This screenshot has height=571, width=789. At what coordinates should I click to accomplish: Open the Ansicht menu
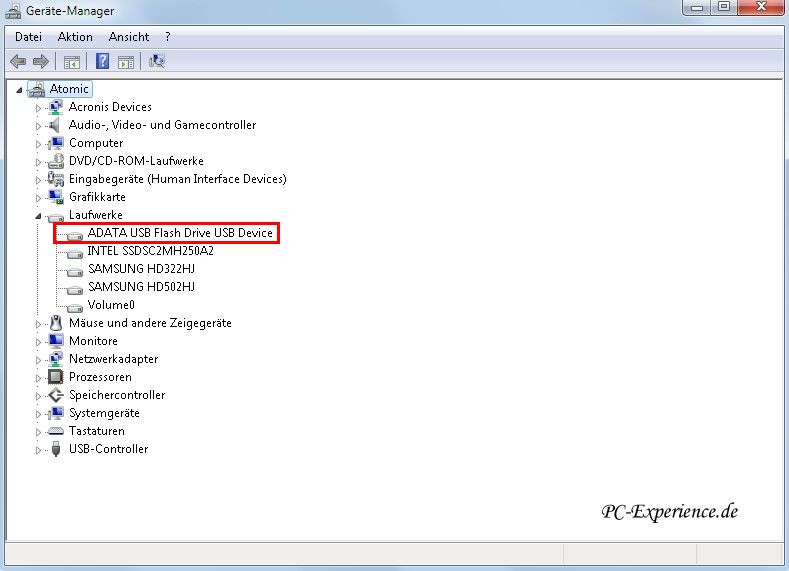click(x=129, y=37)
